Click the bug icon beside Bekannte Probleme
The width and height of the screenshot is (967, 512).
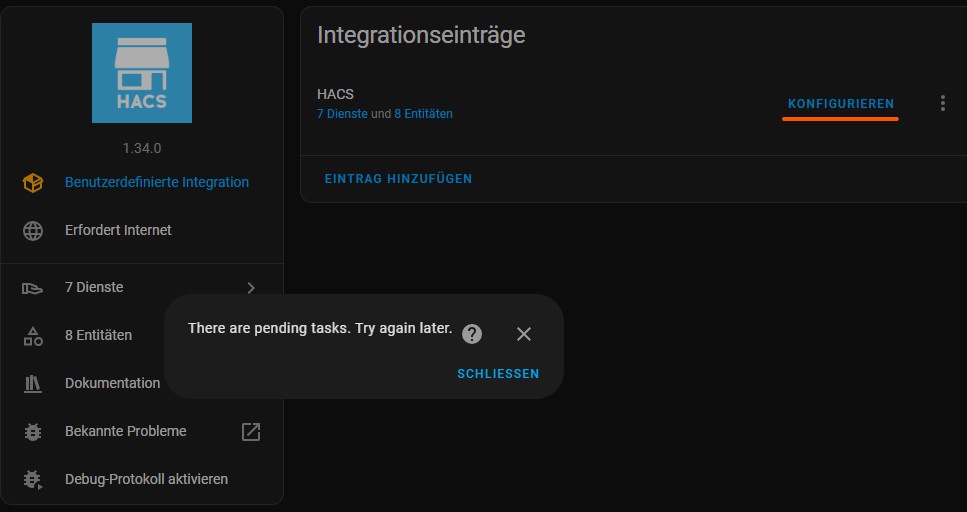tap(33, 432)
